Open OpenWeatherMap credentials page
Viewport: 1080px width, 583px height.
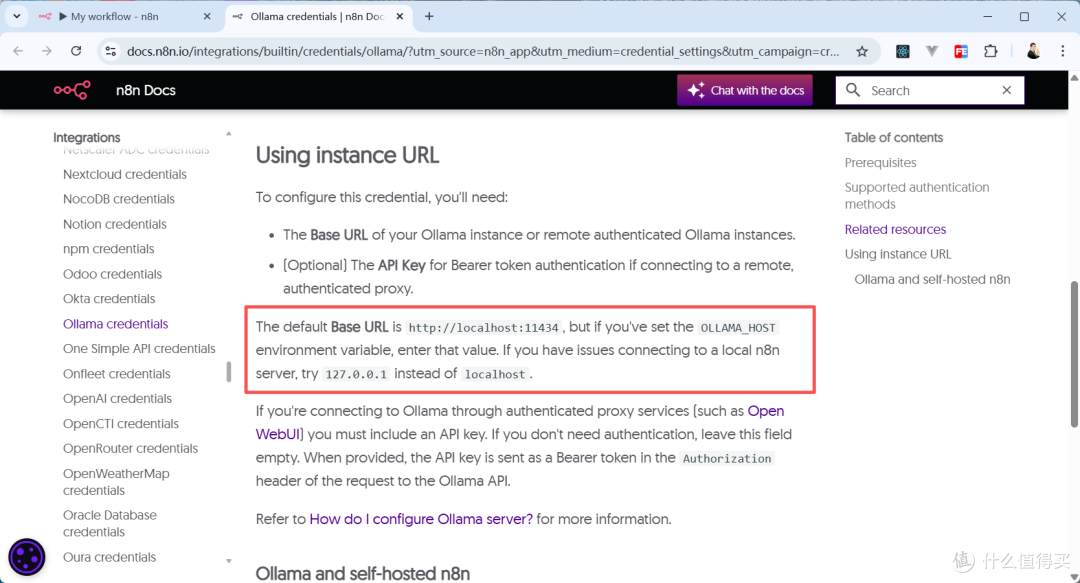coord(116,482)
